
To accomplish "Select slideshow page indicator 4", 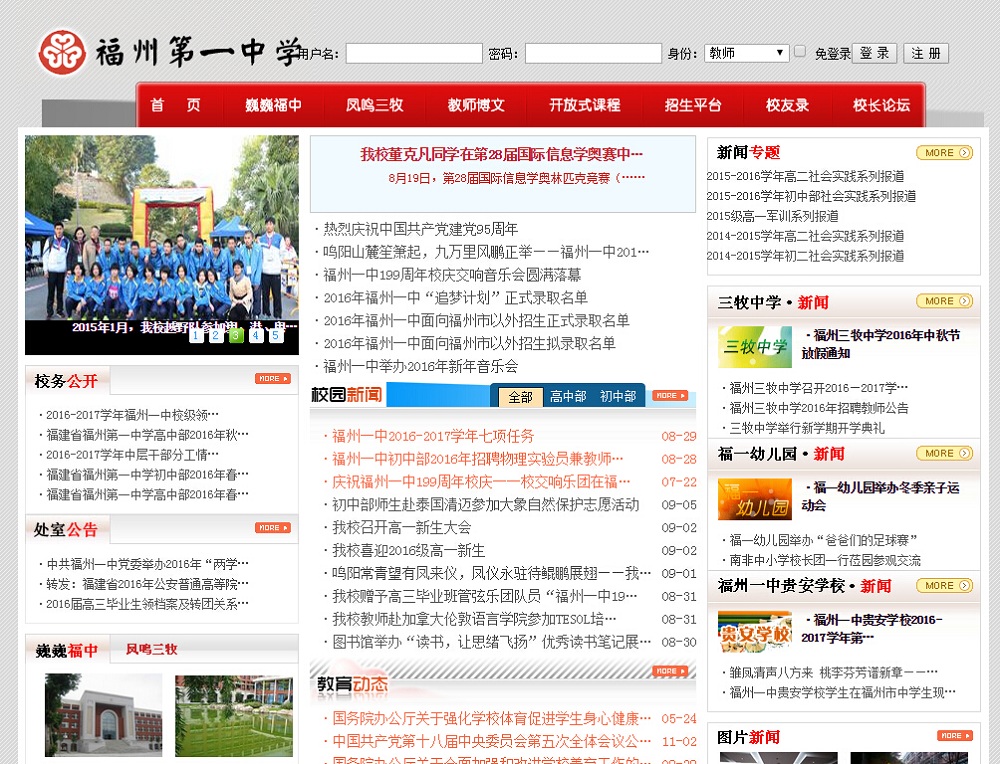I will [256, 335].
